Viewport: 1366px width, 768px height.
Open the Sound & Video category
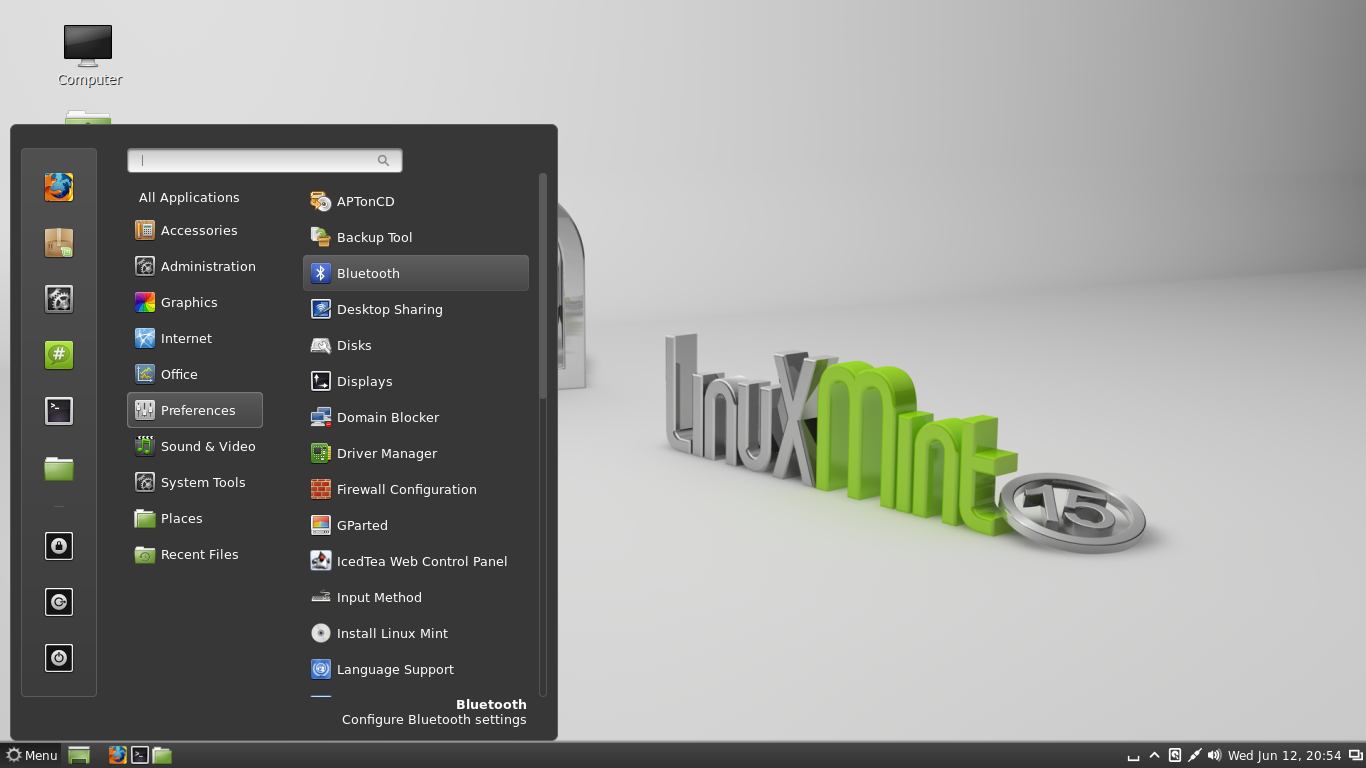coord(195,446)
